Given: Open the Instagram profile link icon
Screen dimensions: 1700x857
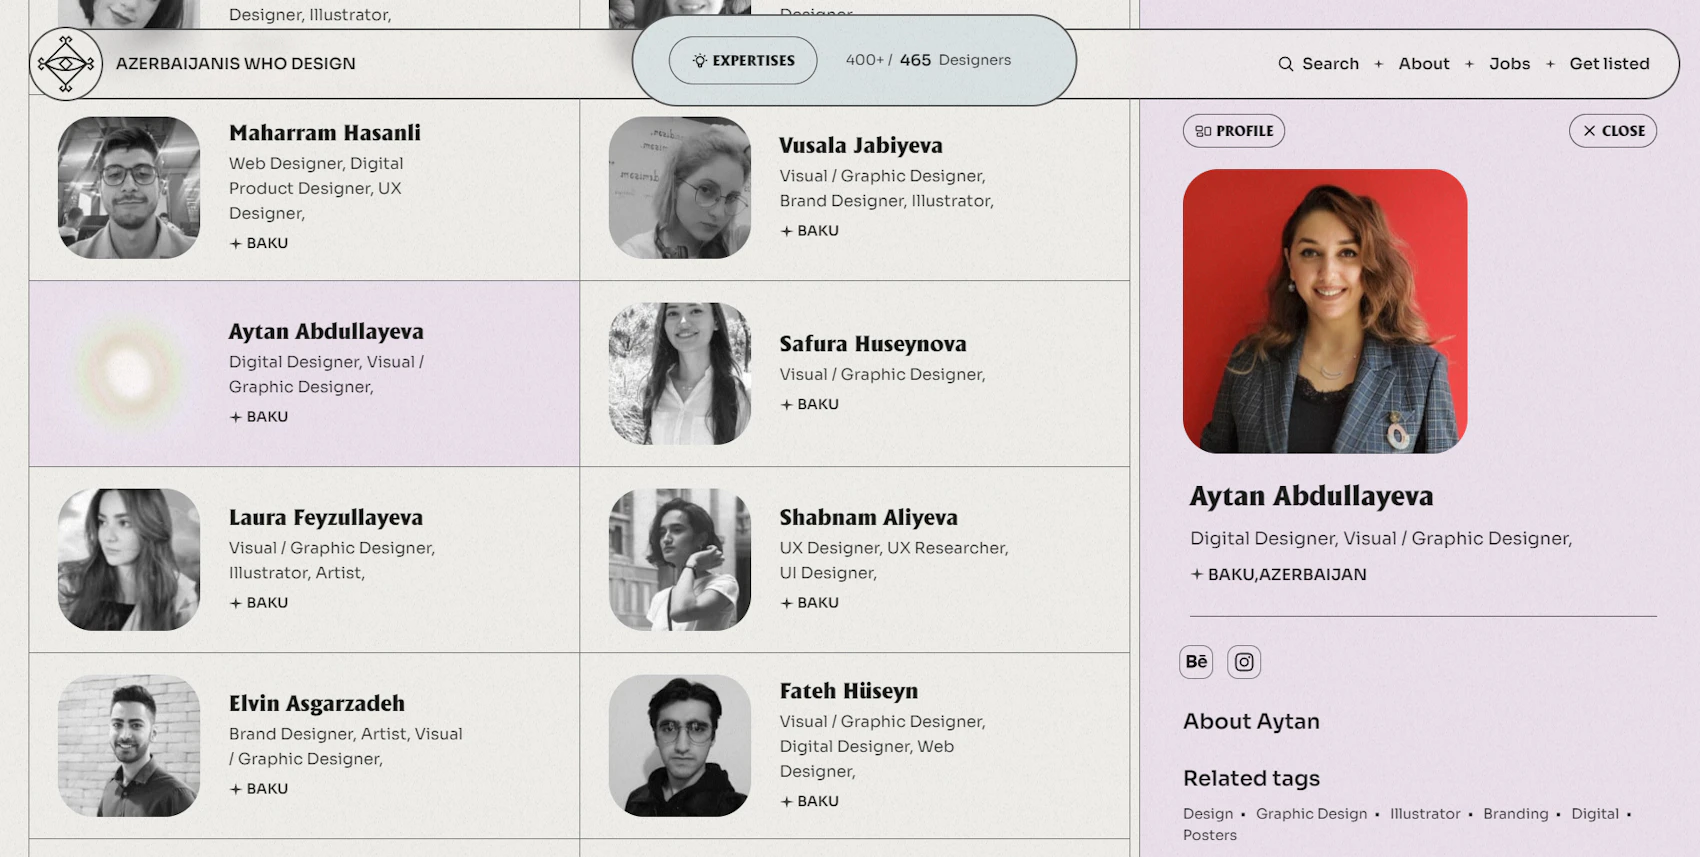Looking at the screenshot, I should pos(1244,662).
